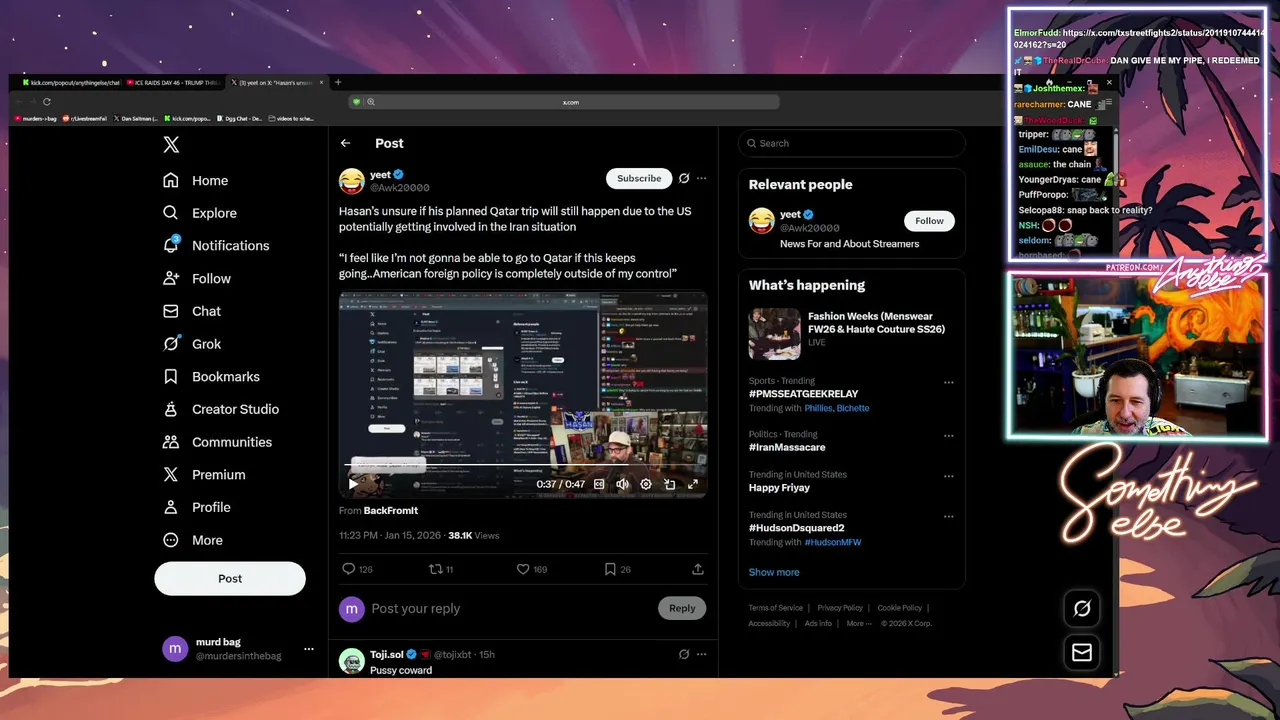
Task: Open options for #HudsonDsquared2 trend
Action: click(x=949, y=517)
